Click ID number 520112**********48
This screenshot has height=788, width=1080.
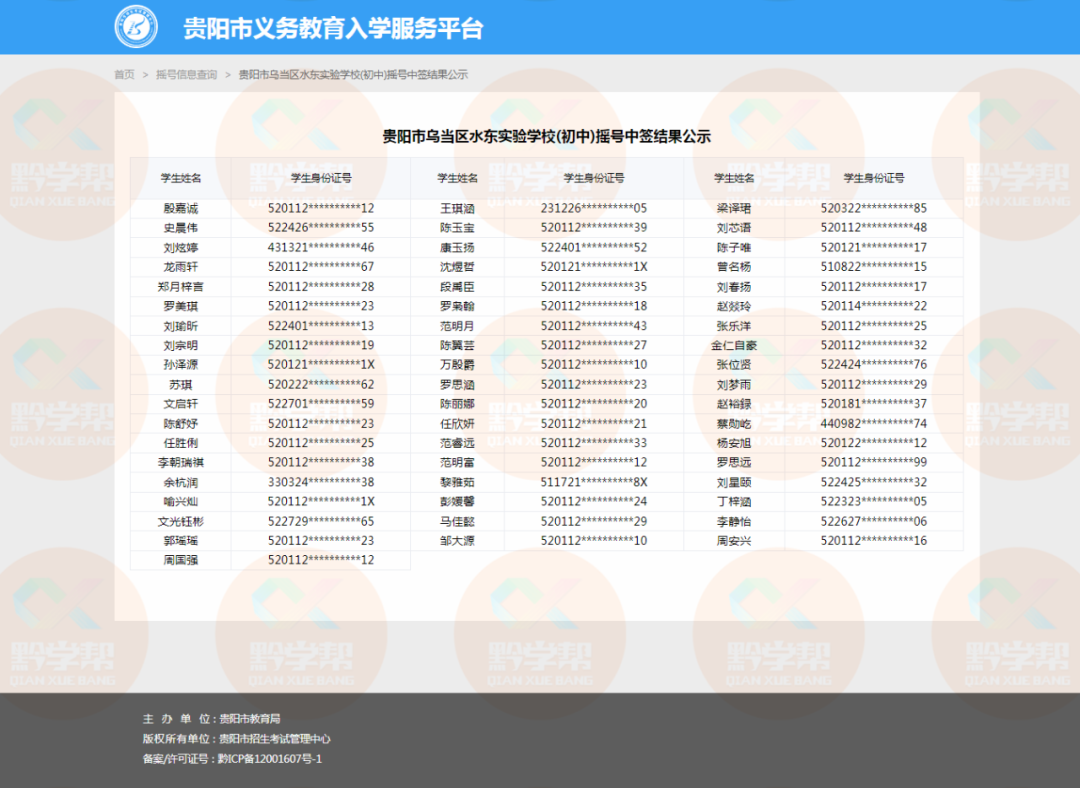[873, 227]
